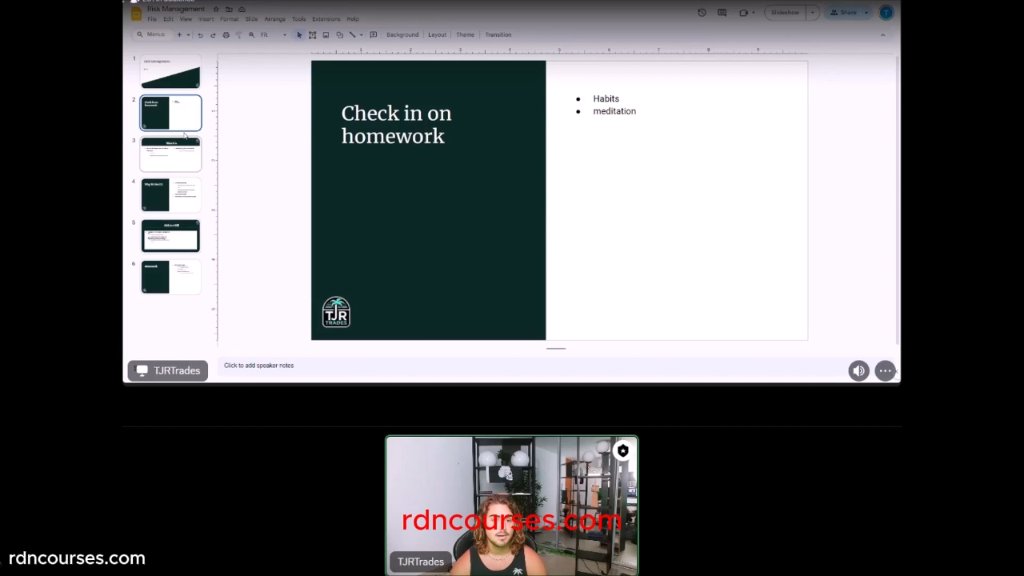Image resolution: width=1024 pixels, height=576 pixels.
Task: Click the Undo icon
Action: pos(200,35)
